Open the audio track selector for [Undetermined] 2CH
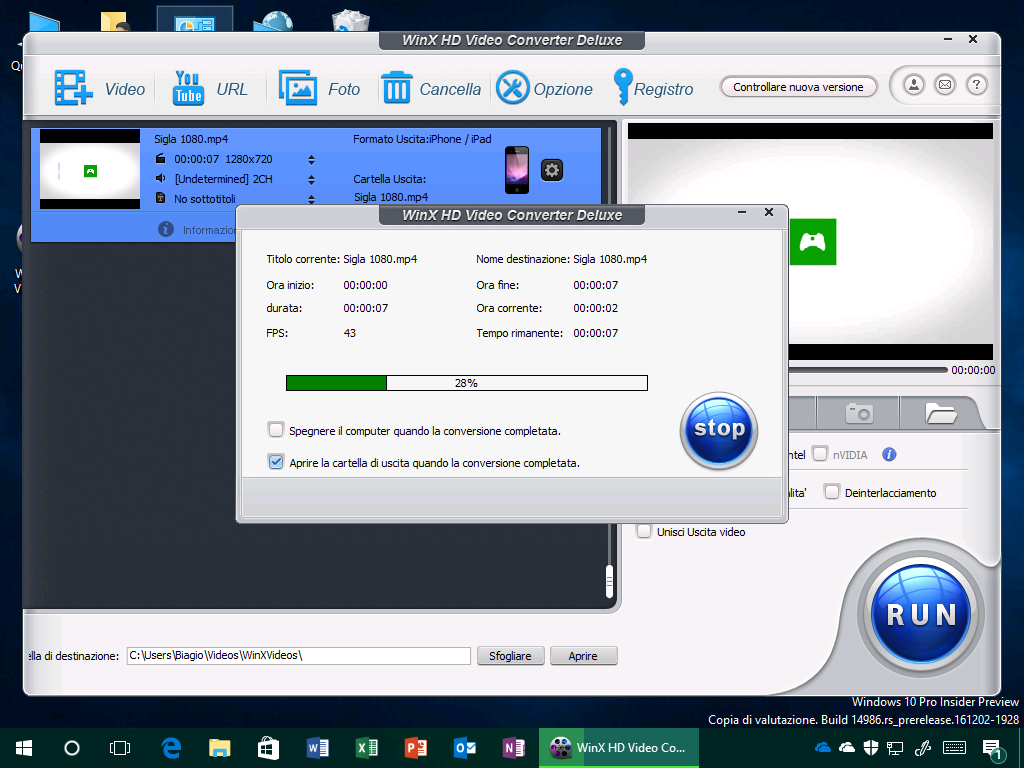Image resolution: width=1024 pixels, height=768 pixels. pos(312,180)
